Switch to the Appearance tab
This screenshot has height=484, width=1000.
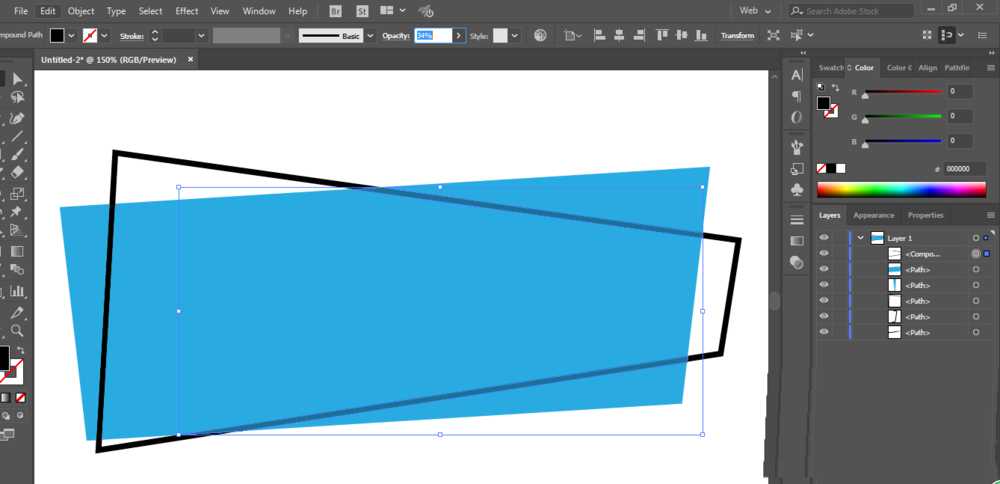coord(874,216)
